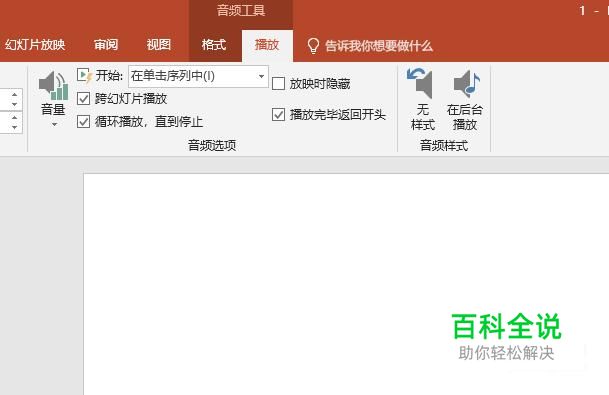
Task: Click the lower spinner's up arrow
Action: pyautogui.click(x=14, y=117)
